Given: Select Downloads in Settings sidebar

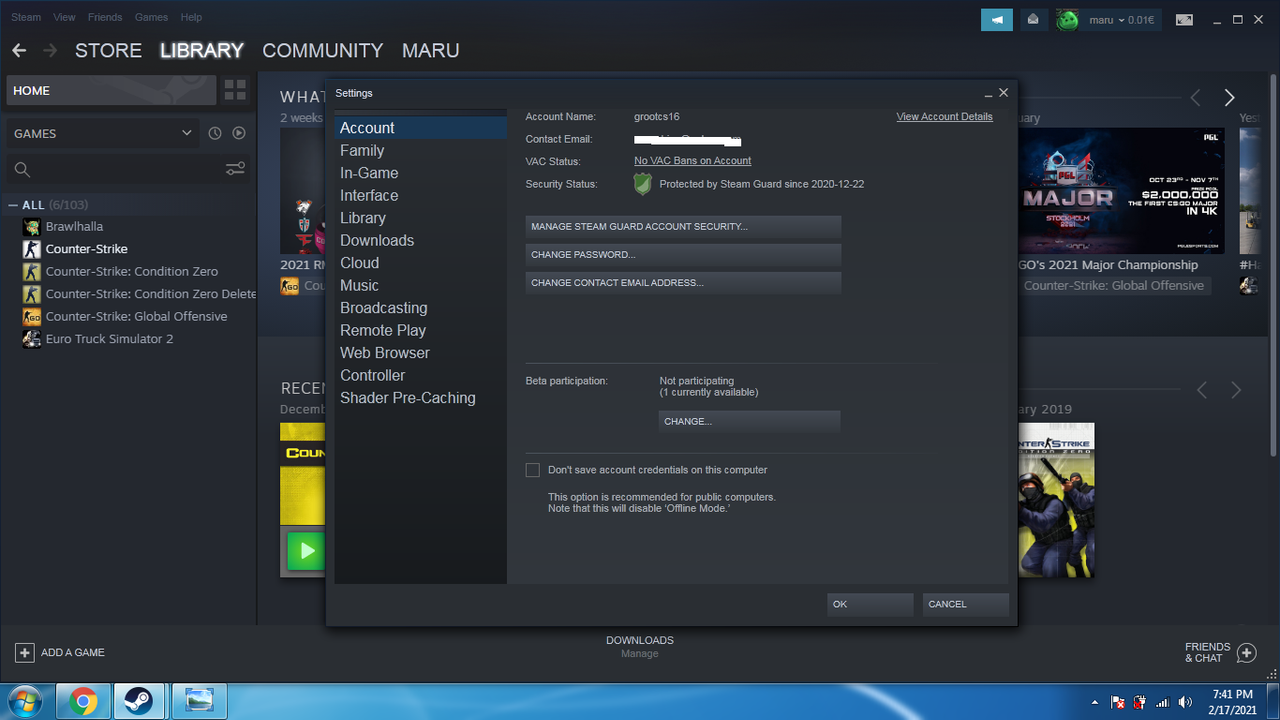Looking at the screenshot, I should point(377,240).
